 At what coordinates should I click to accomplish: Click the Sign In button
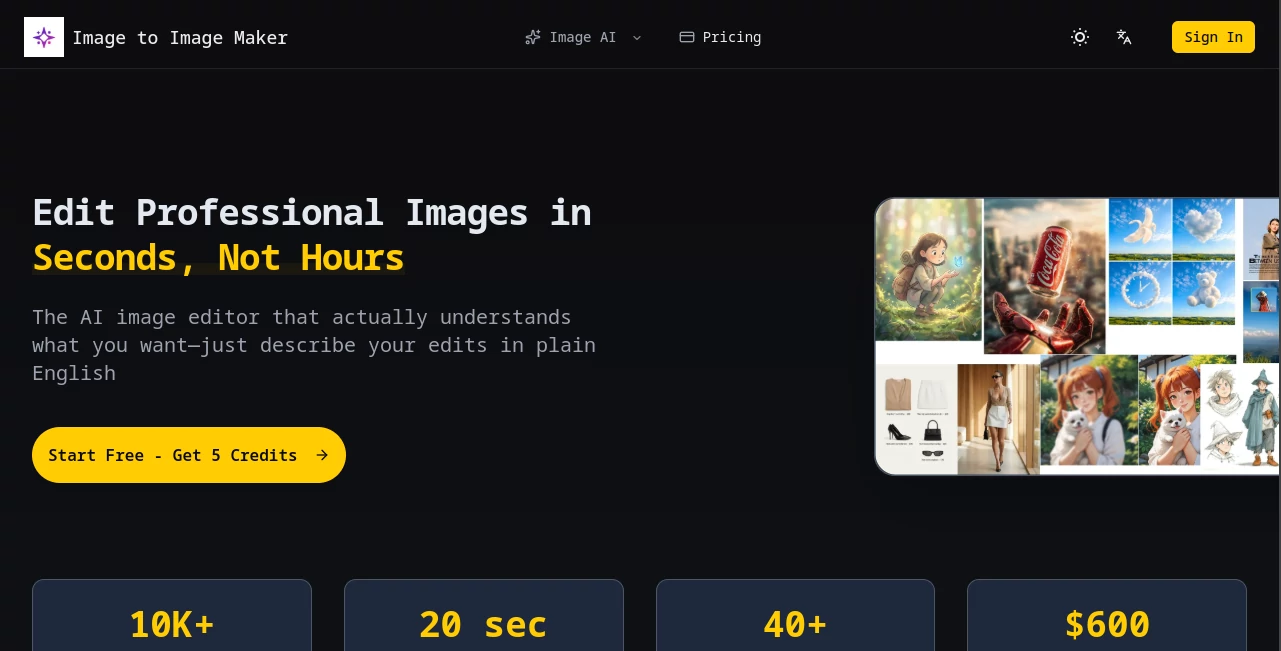tap(1213, 37)
